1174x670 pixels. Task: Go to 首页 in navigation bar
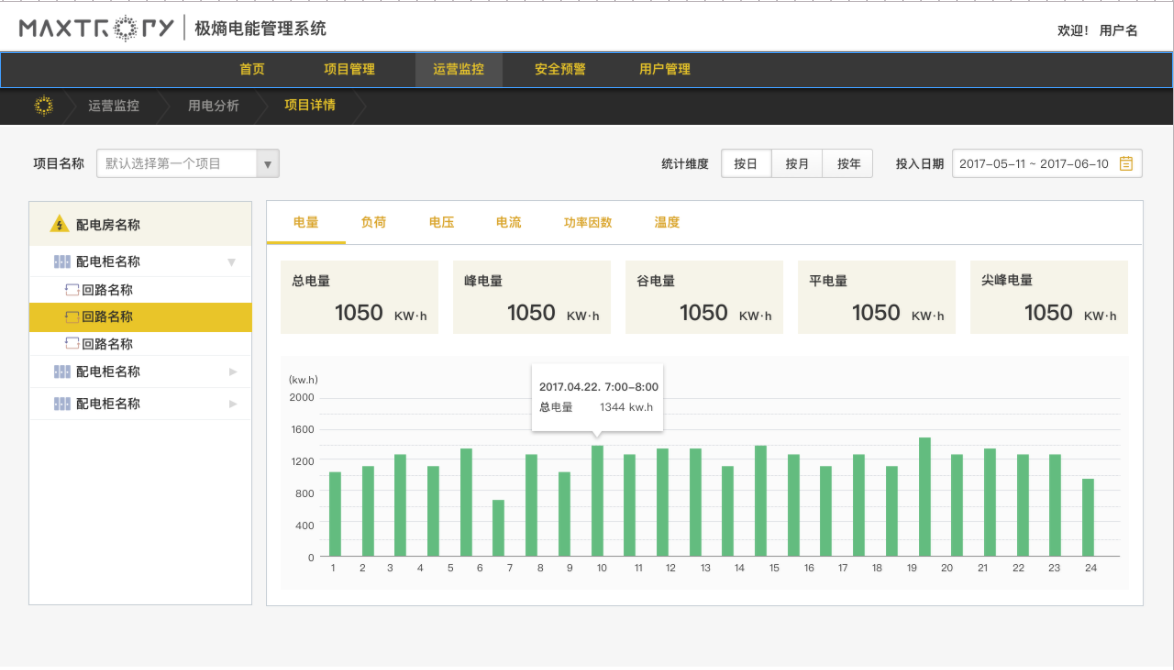click(252, 70)
